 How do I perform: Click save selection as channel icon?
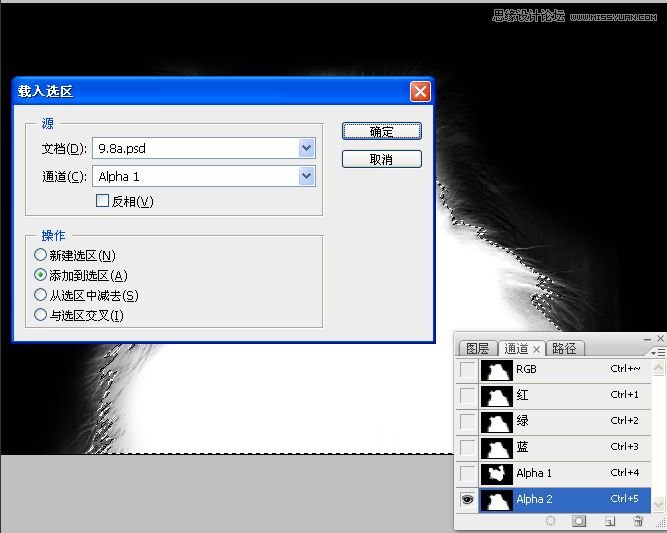tap(579, 521)
